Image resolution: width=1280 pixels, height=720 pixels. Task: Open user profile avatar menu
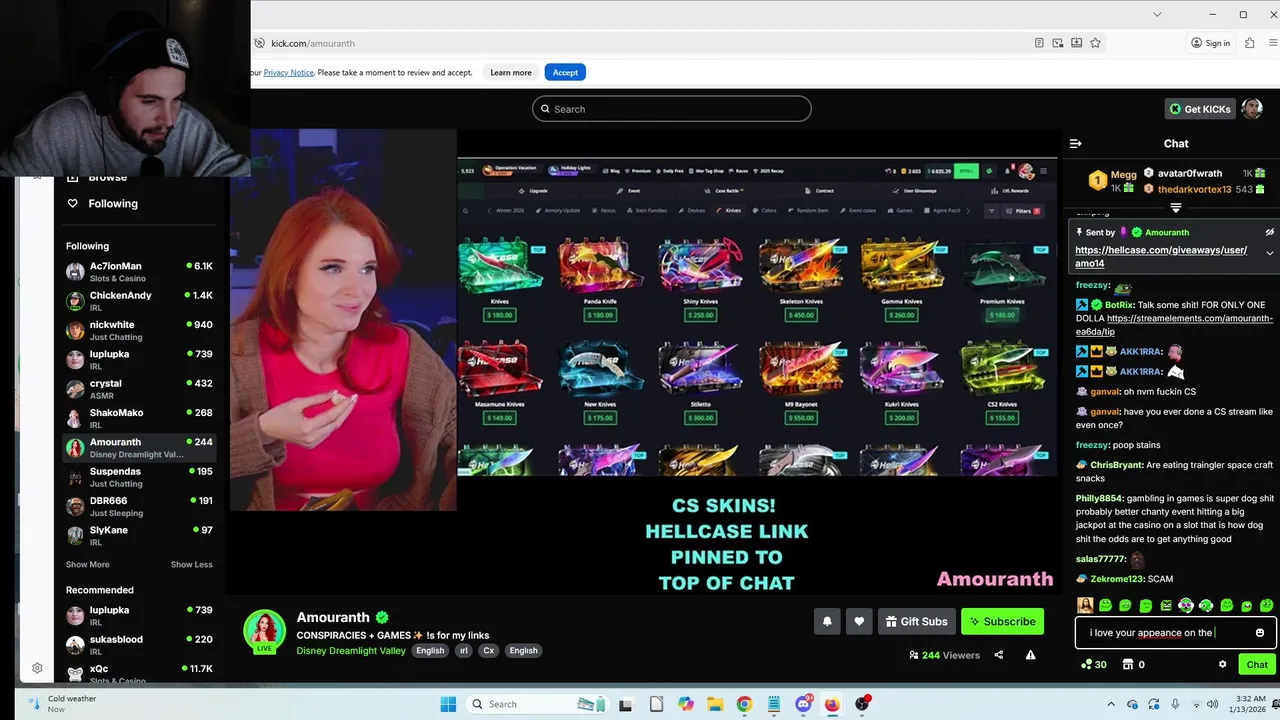pyautogui.click(x=1252, y=109)
